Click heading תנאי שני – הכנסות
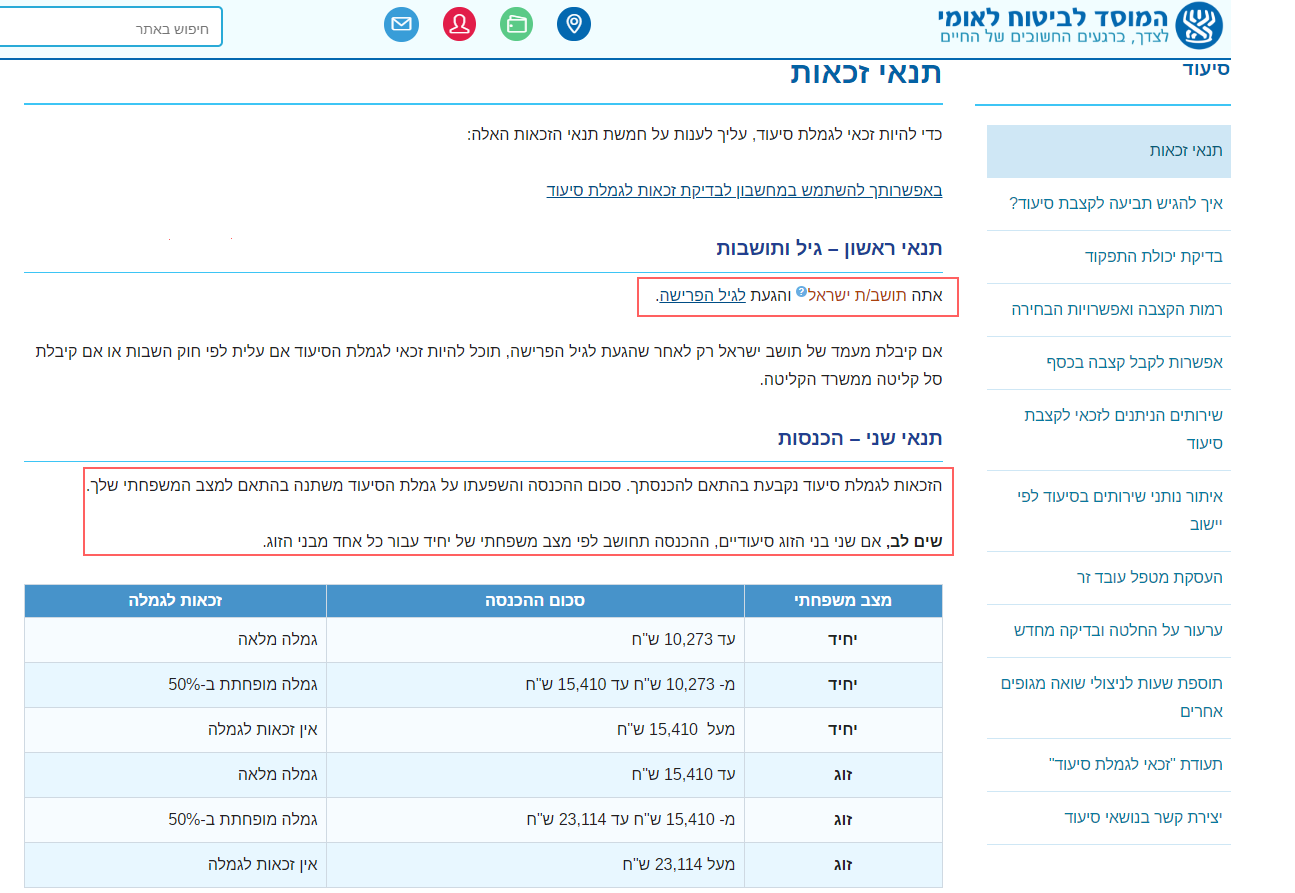1295x893 pixels. 860,438
